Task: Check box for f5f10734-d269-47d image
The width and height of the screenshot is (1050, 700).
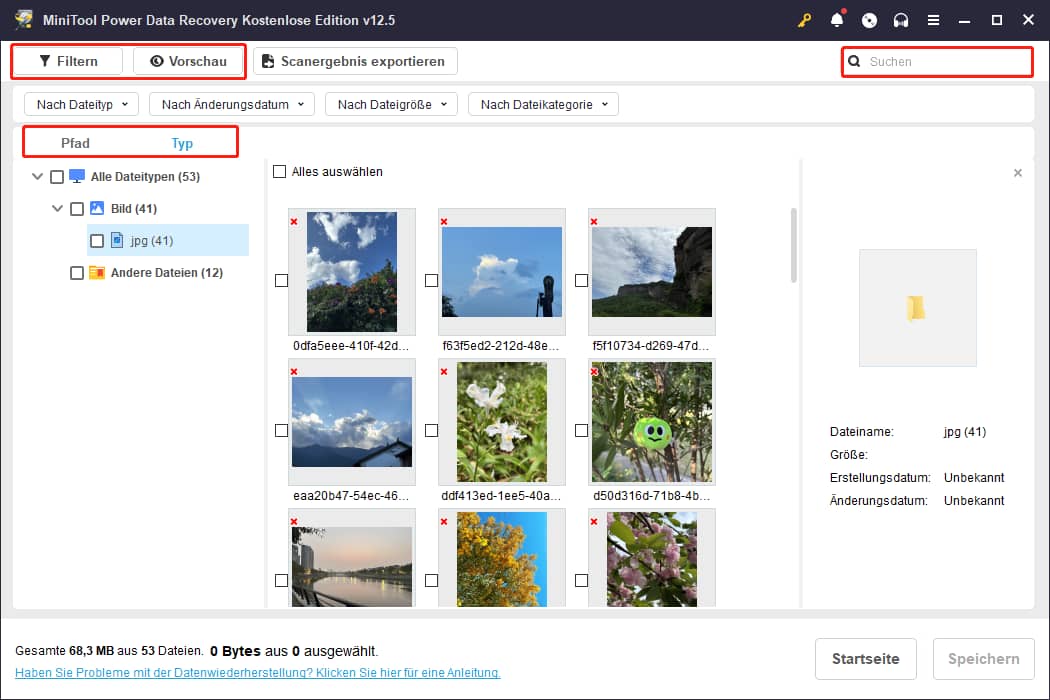Action: pos(581,281)
